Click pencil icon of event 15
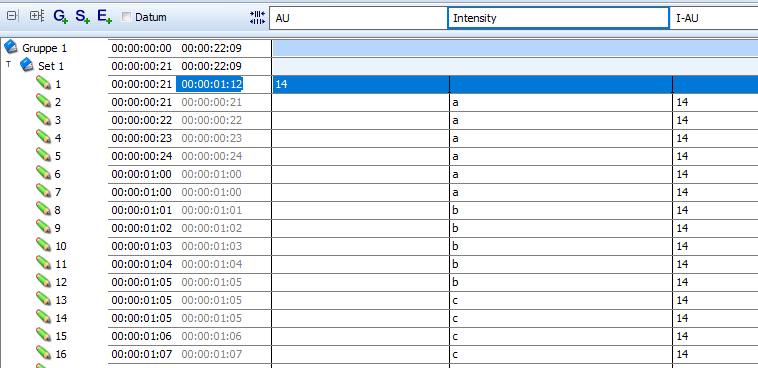 click(x=44, y=335)
